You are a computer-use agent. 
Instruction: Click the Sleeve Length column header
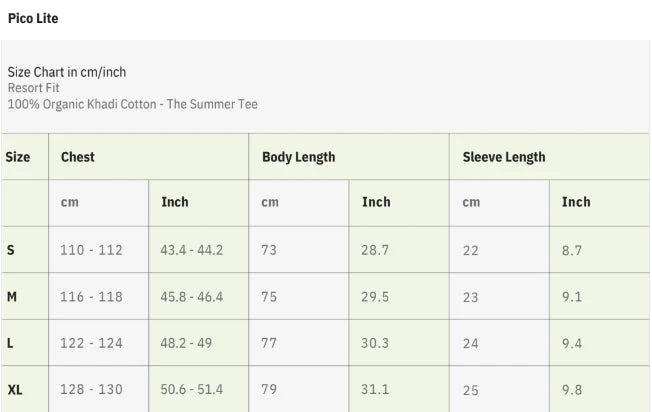pyautogui.click(x=504, y=157)
